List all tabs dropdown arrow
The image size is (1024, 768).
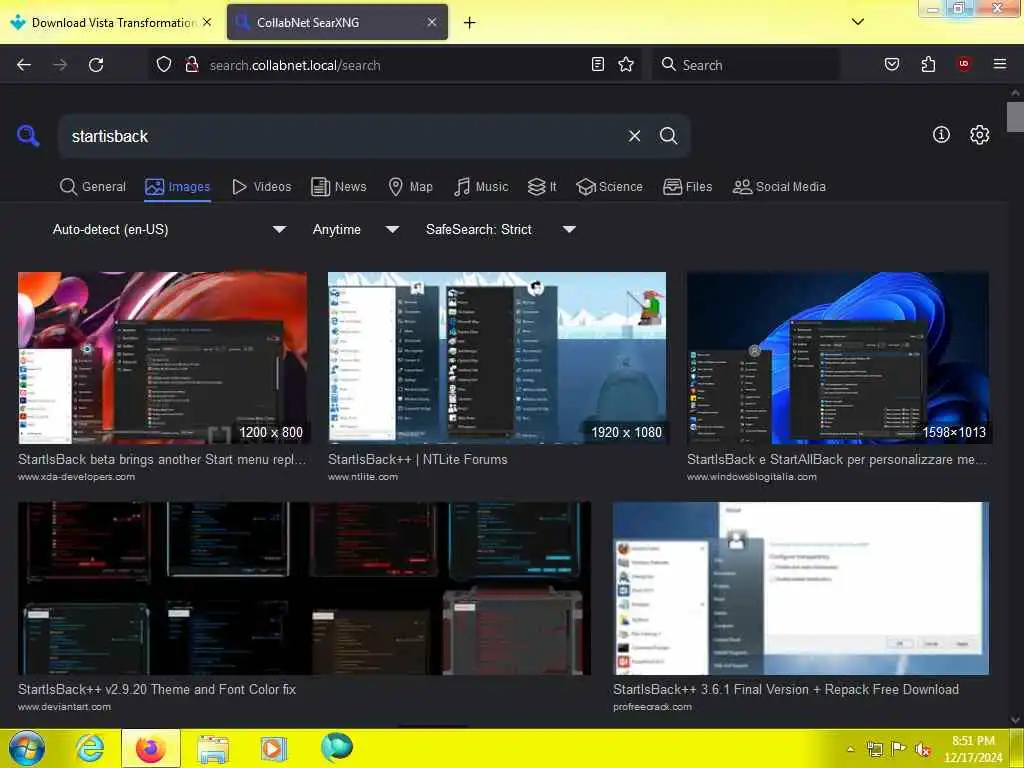pos(858,22)
